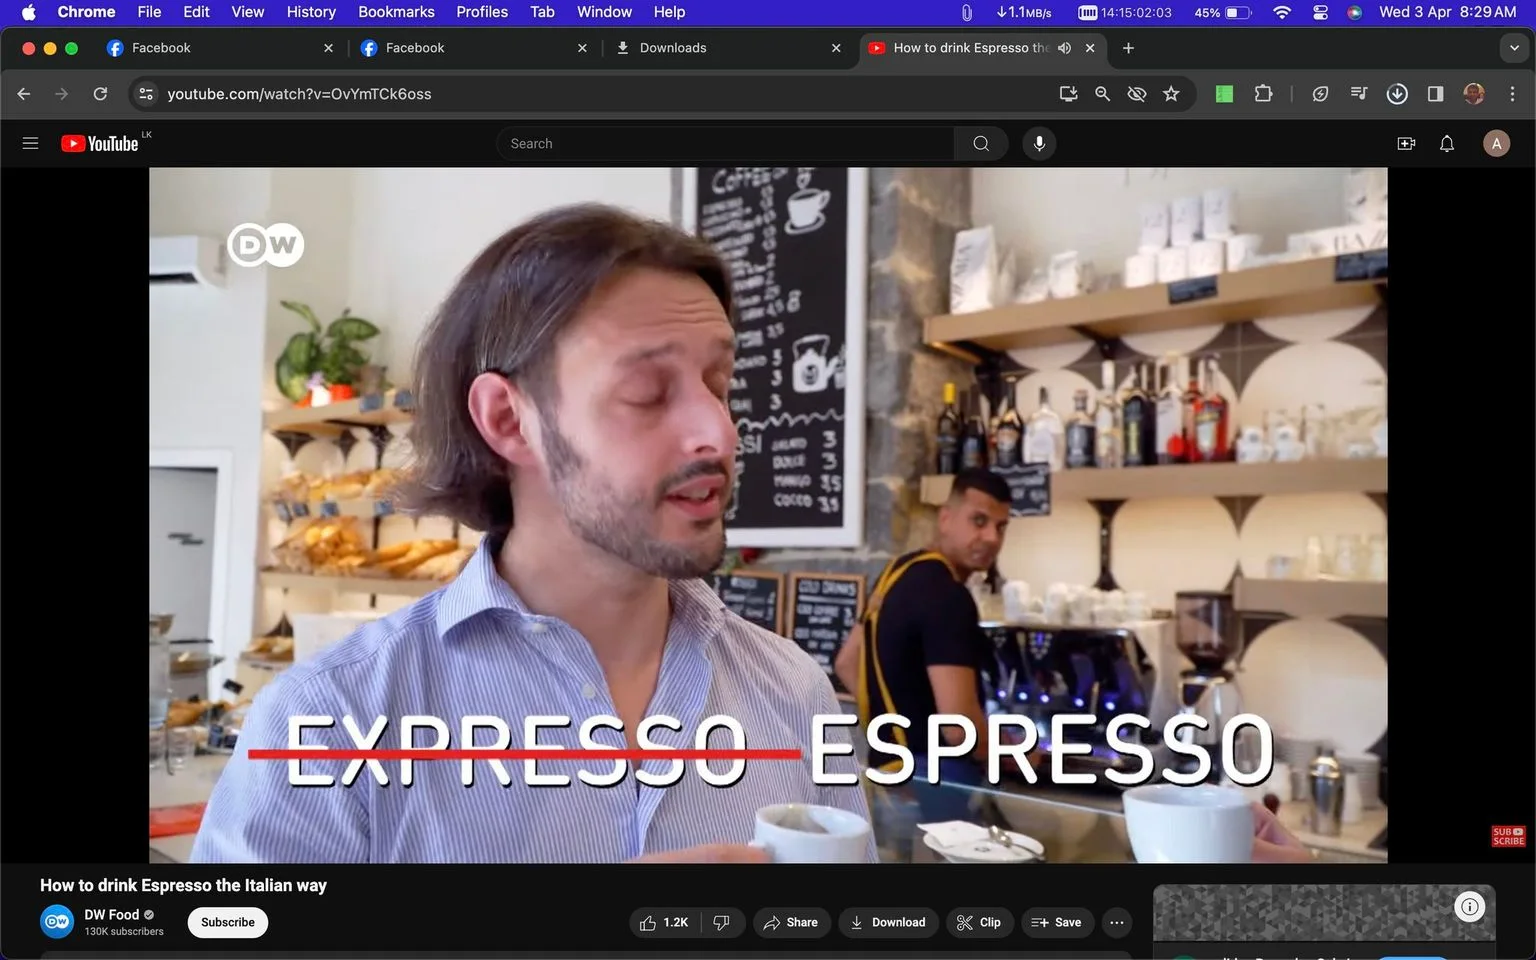Pause the Espresso video by clicking player
Viewport: 1536px width, 960px height.
coord(768,515)
